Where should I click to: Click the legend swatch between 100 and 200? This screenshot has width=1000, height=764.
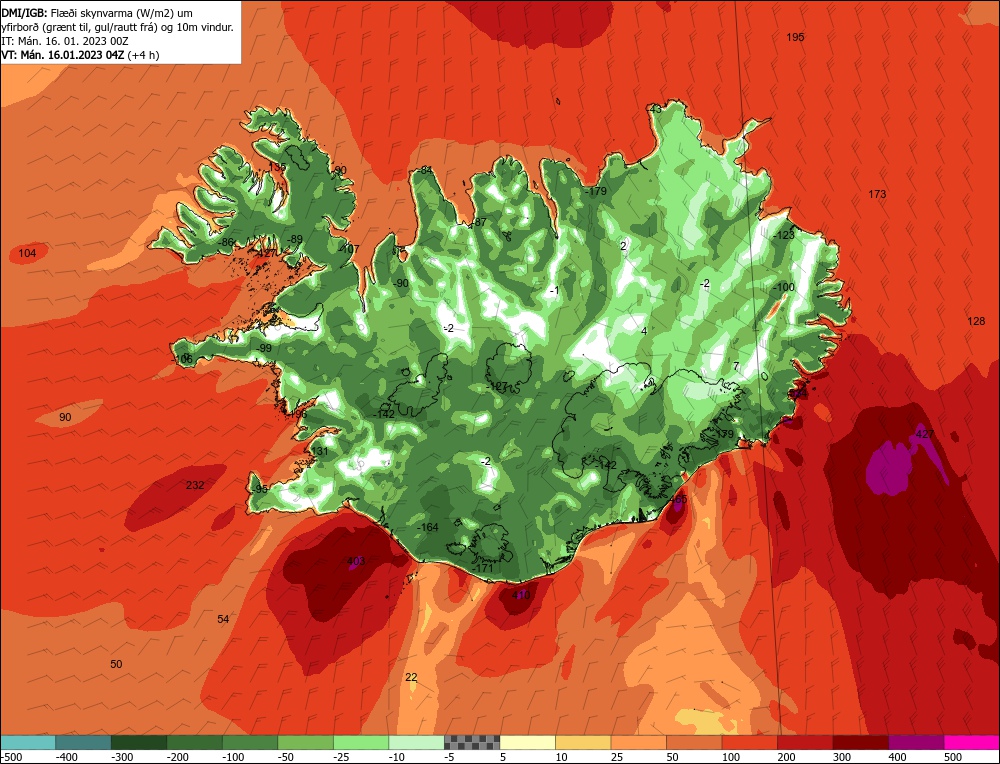click(x=750, y=742)
